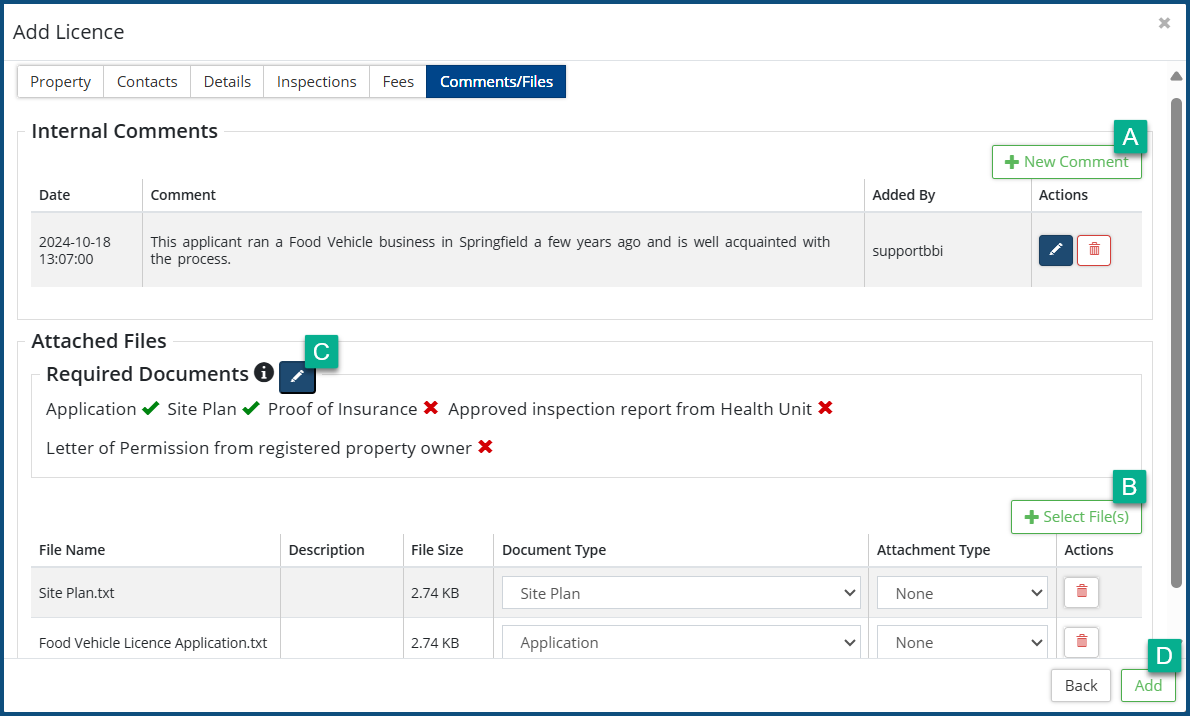Switch to the Contacts tab
The width and height of the screenshot is (1190, 716).
pyautogui.click(x=147, y=81)
